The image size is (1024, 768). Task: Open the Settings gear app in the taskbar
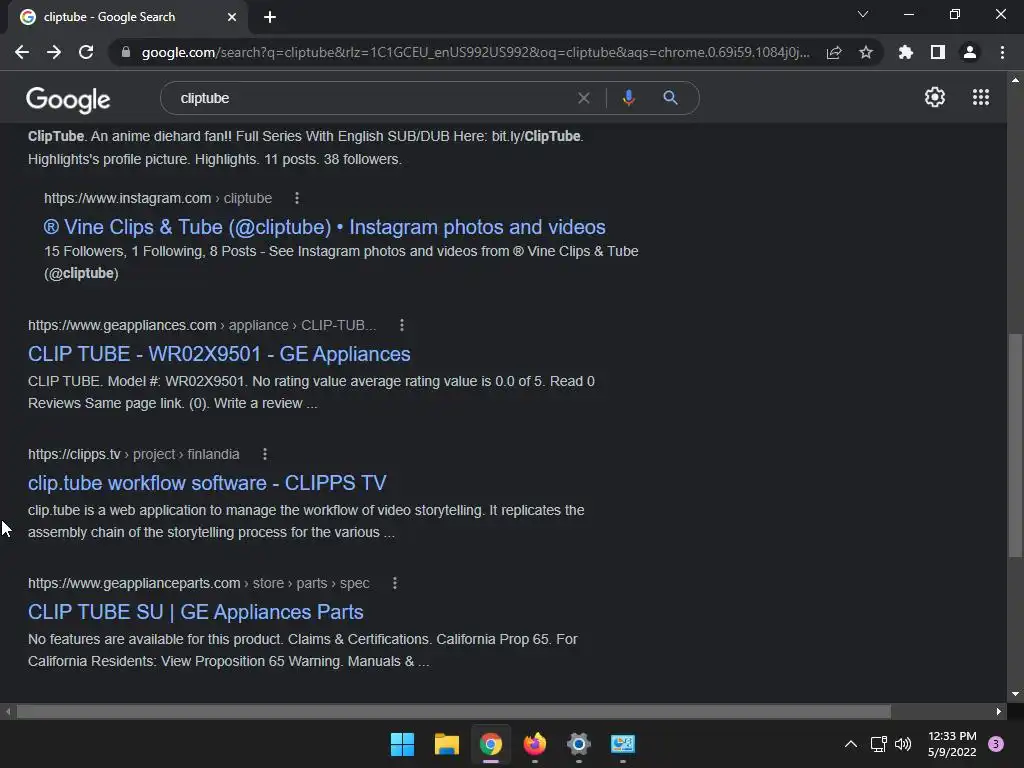pos(579,744)
